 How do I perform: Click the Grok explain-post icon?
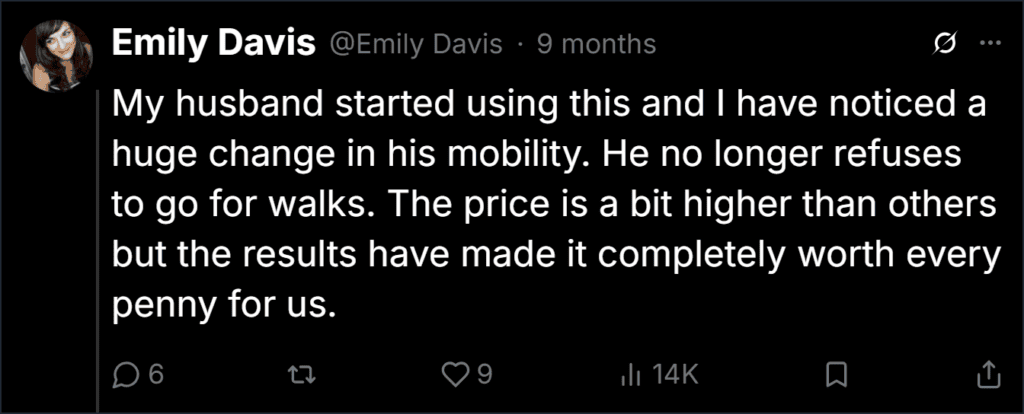[942, 44]
